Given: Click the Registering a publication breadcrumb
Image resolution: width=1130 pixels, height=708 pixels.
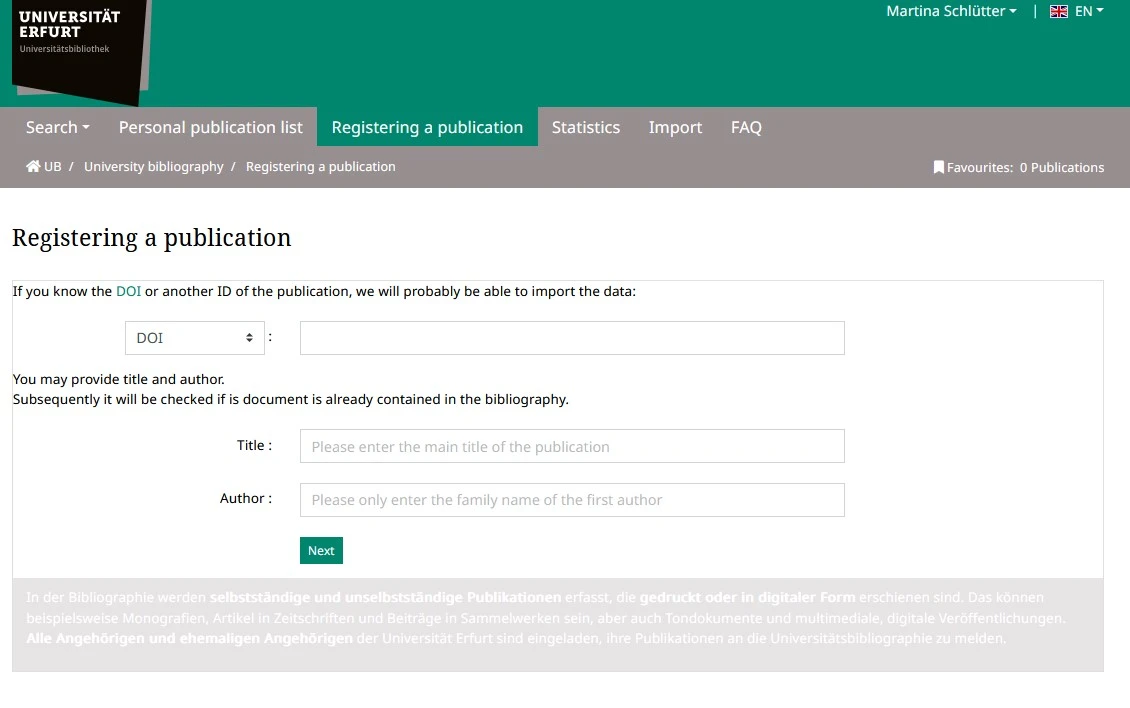Looking at the screenshot, I should tap(320, 167).
